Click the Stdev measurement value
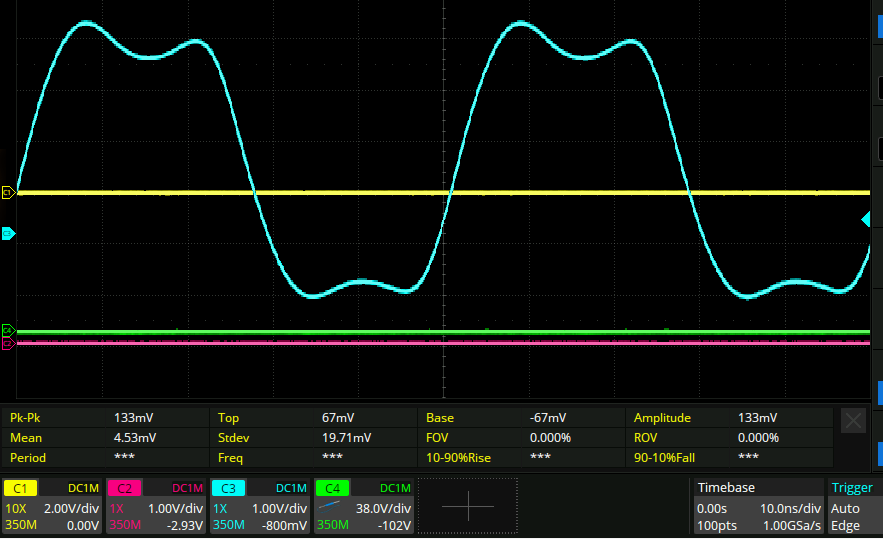Image resolution: width=883 pixels, height=539 pixels. [346, 438]
